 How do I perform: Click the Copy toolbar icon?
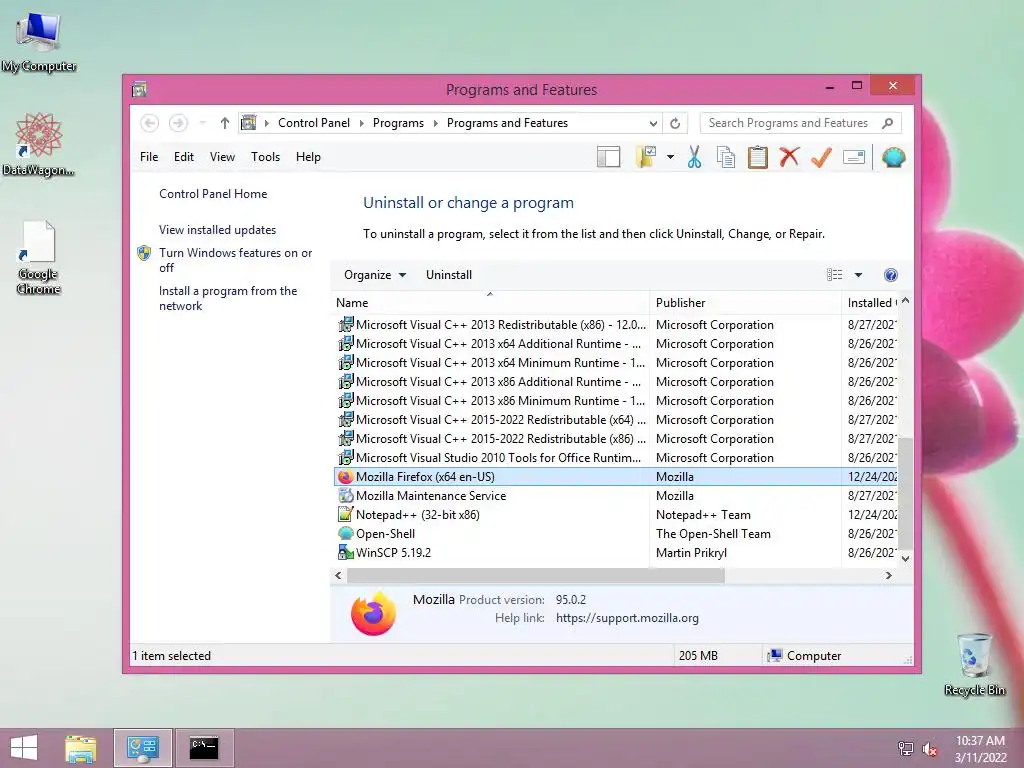click(726, 157)
